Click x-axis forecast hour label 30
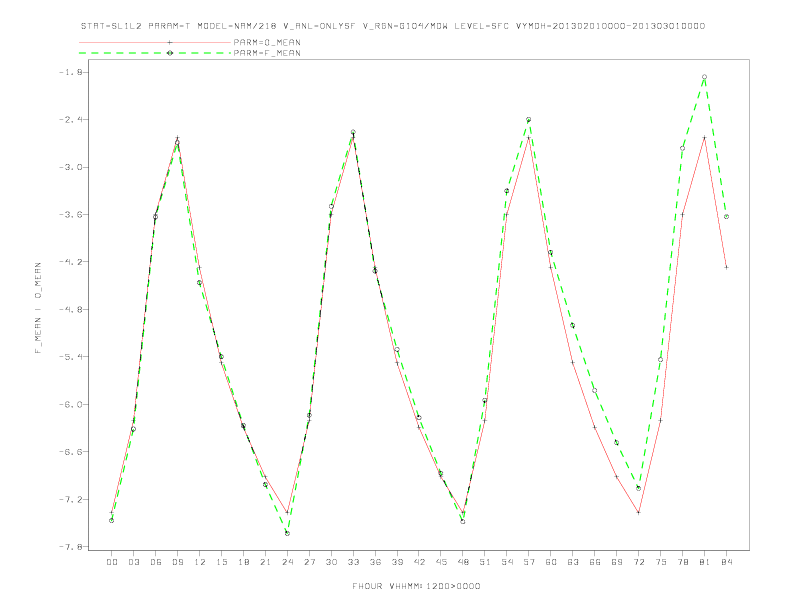The image size is (792, 612). [x=331, y=562]
